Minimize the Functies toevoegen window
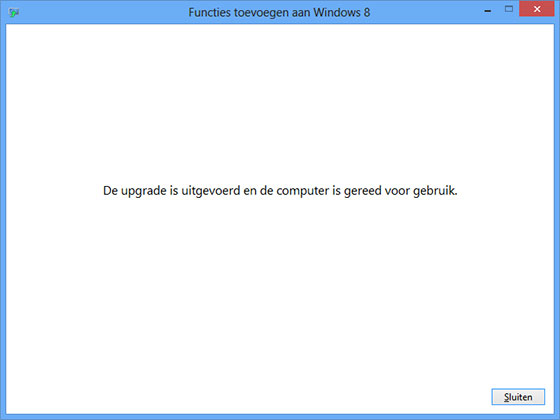Viewport: 560px width, 420px height. tap(488, 11)
